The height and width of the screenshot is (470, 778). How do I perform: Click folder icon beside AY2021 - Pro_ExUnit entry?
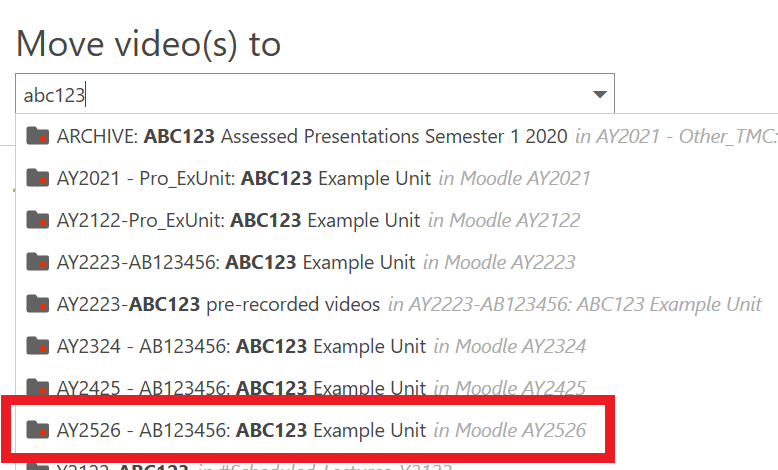click(x=38, y=178)
